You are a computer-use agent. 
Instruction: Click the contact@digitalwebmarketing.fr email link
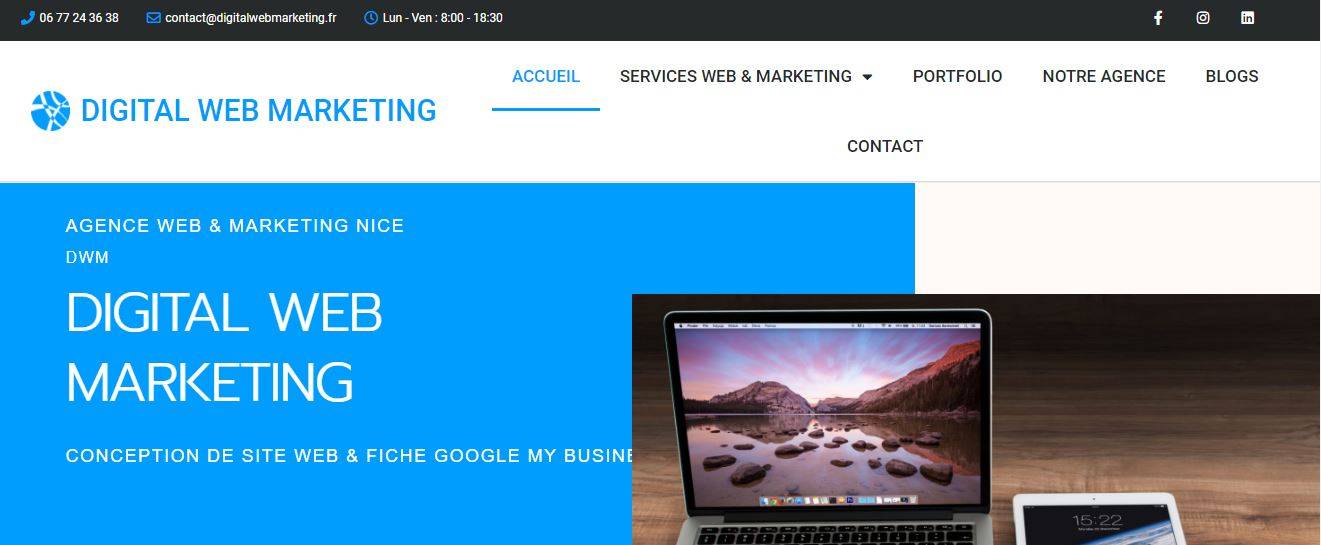[251, 18]
